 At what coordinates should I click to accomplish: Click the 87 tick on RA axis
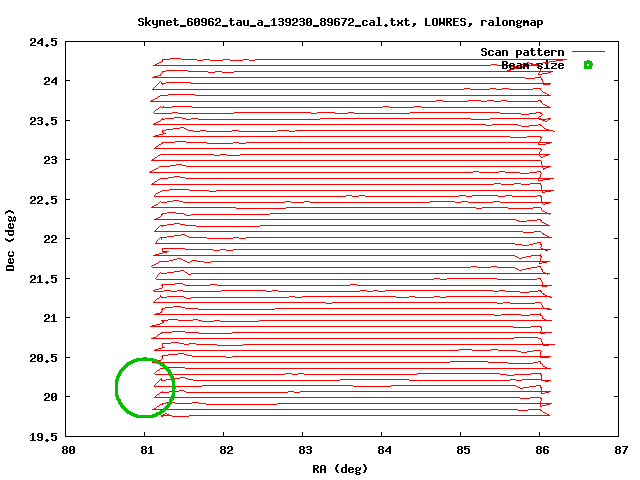(622, 451)
